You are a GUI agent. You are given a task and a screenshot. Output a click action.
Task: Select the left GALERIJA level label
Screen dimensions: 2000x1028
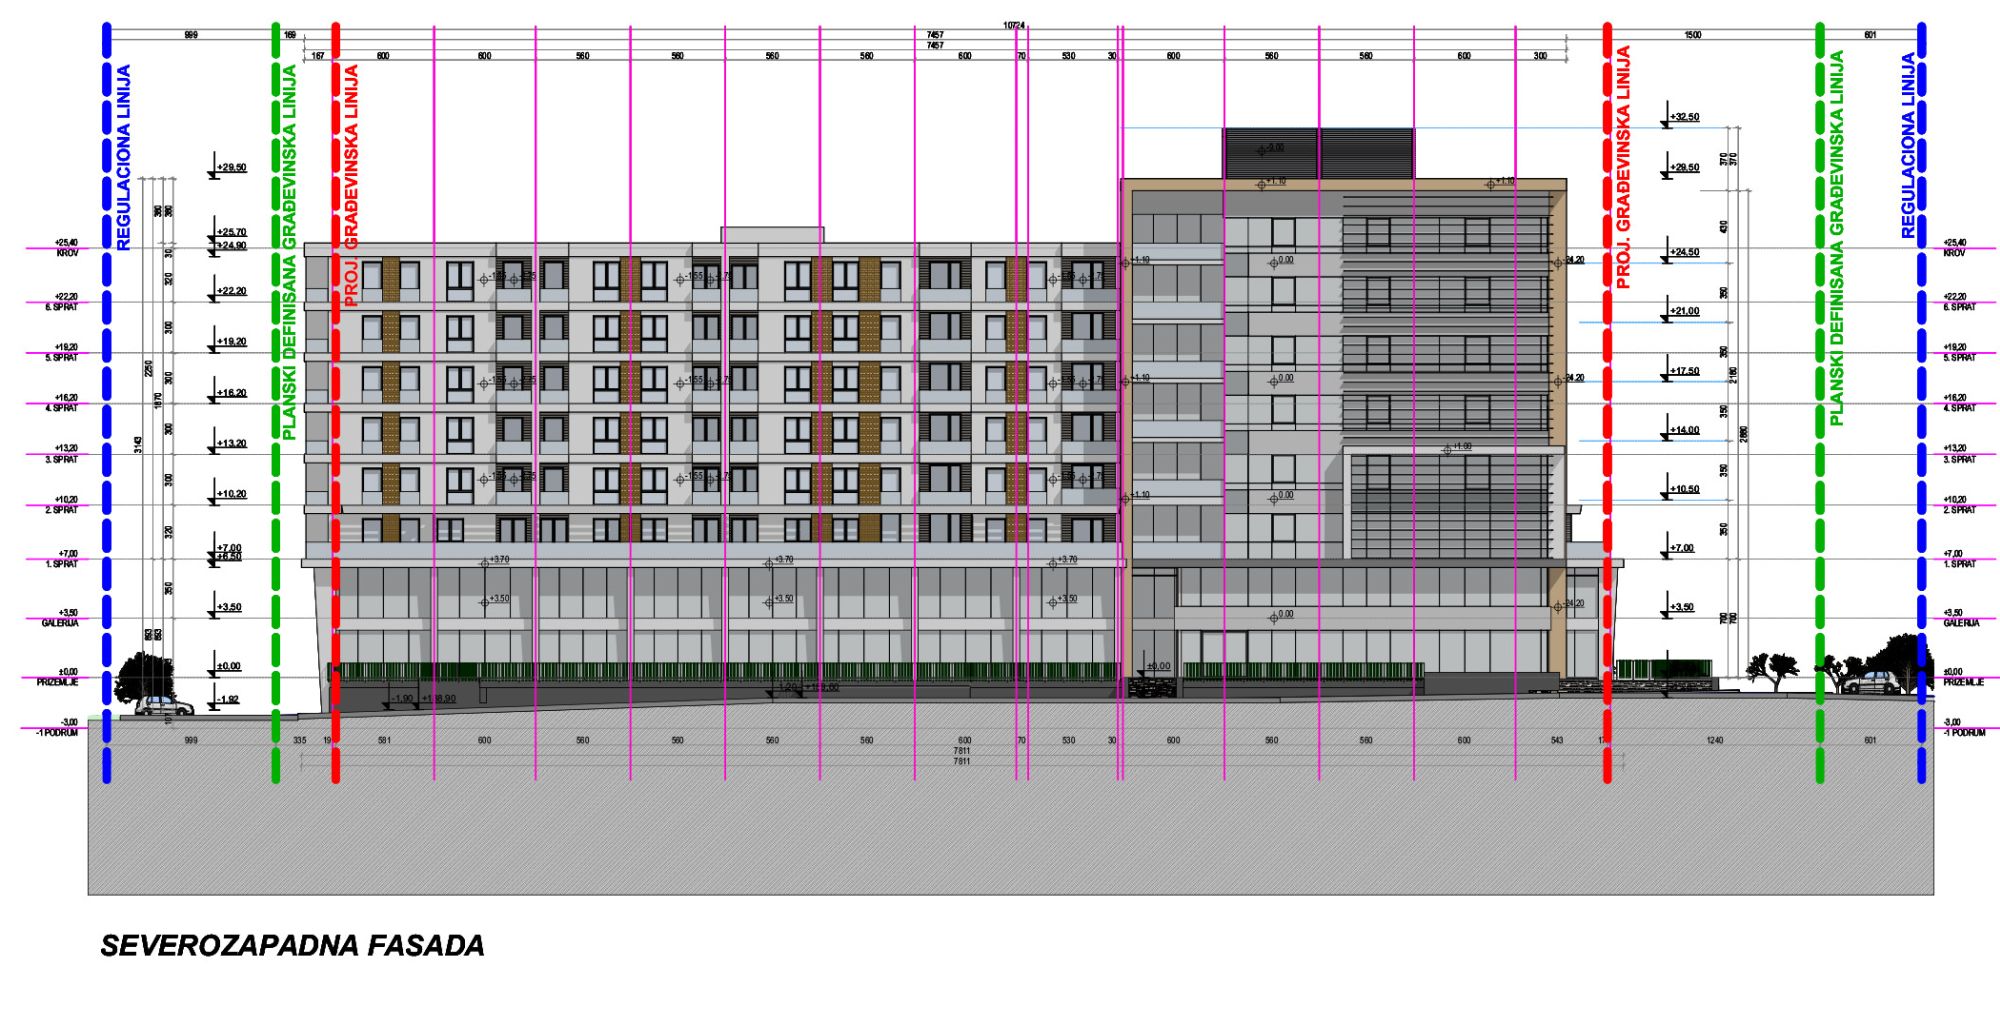pos(66,623)
